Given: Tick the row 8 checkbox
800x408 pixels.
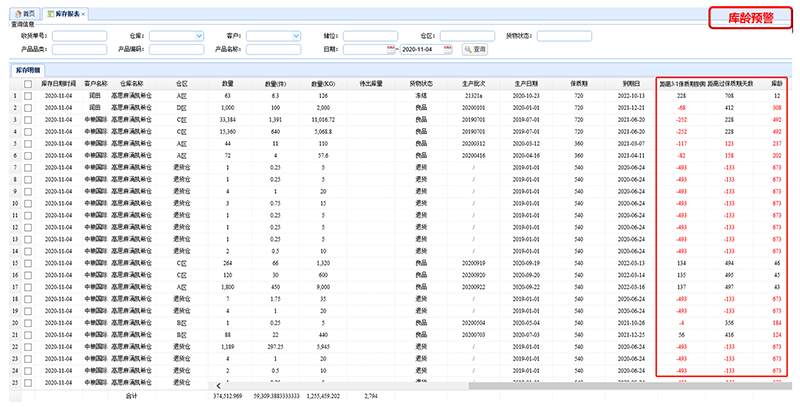Looking at the screenshot, I should click(x=28, y=180).
